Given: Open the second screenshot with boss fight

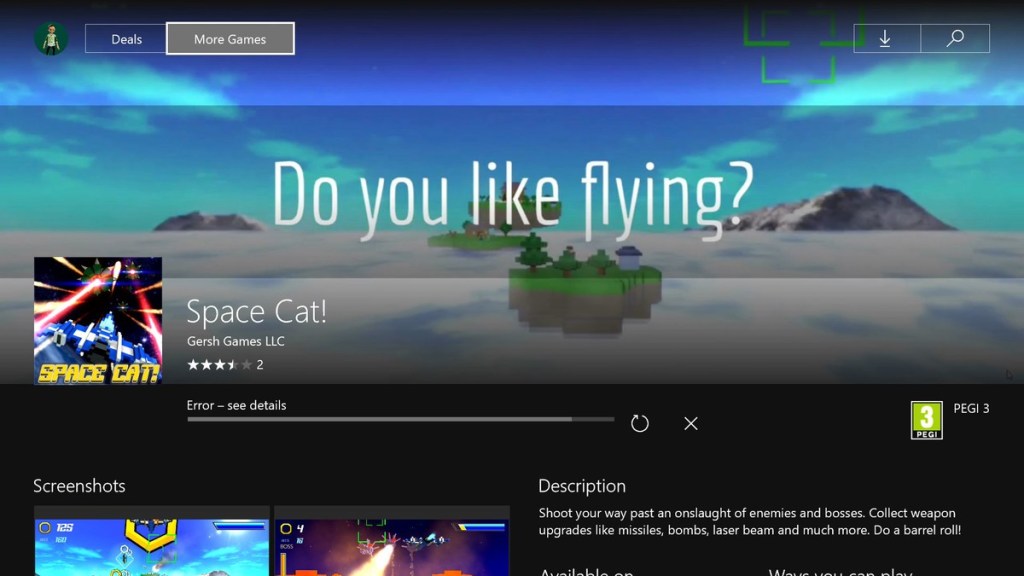Looking at the screenshot, I should [392, 541].
